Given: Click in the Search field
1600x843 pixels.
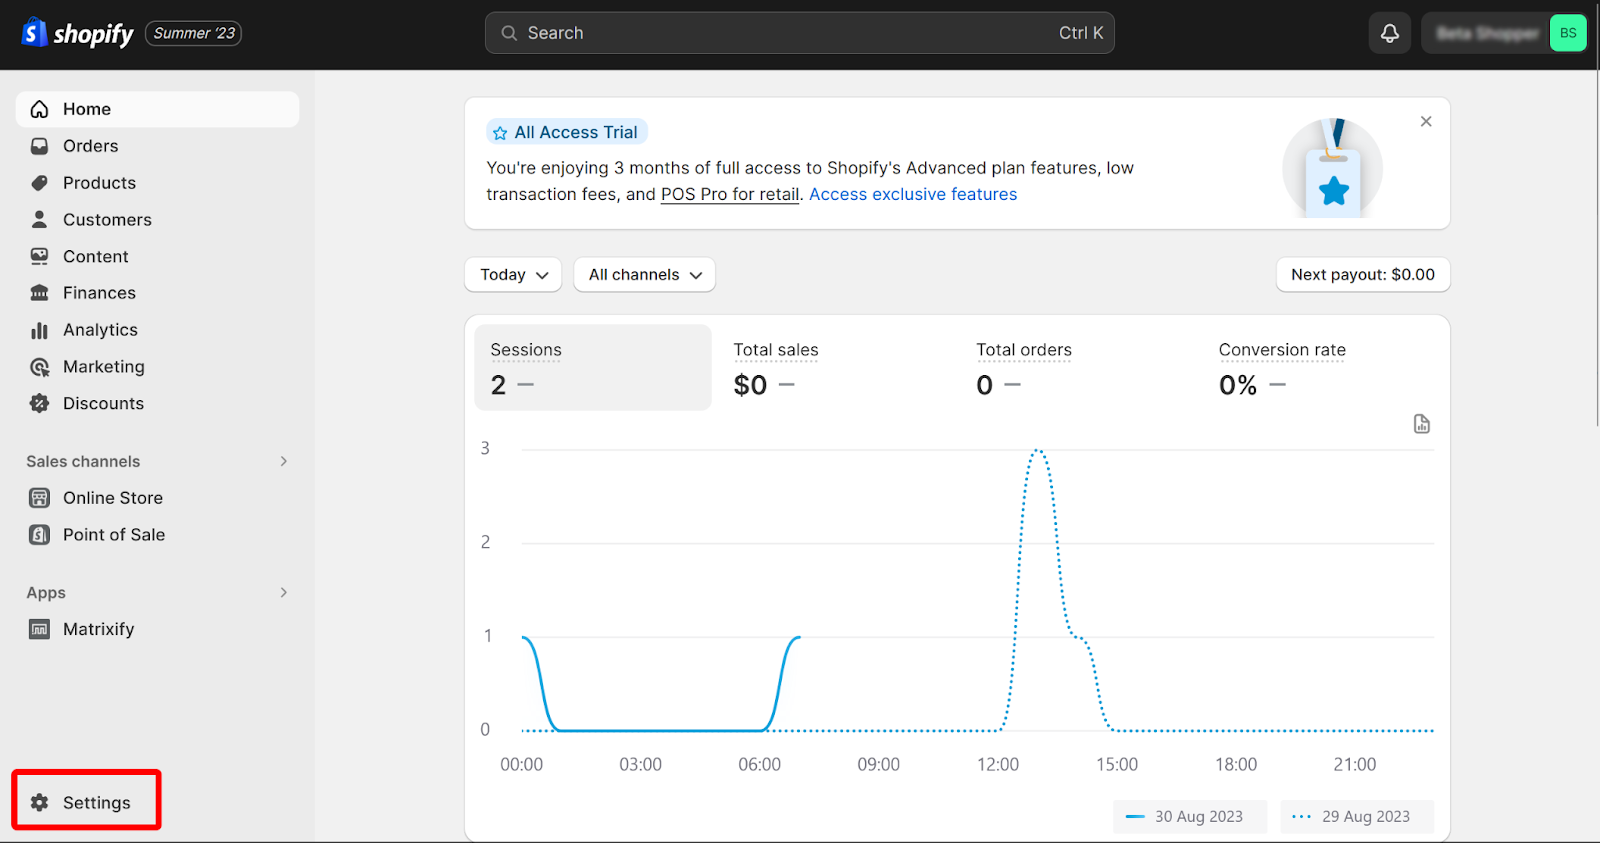Looking at the screenshot, I should [800, 33].
